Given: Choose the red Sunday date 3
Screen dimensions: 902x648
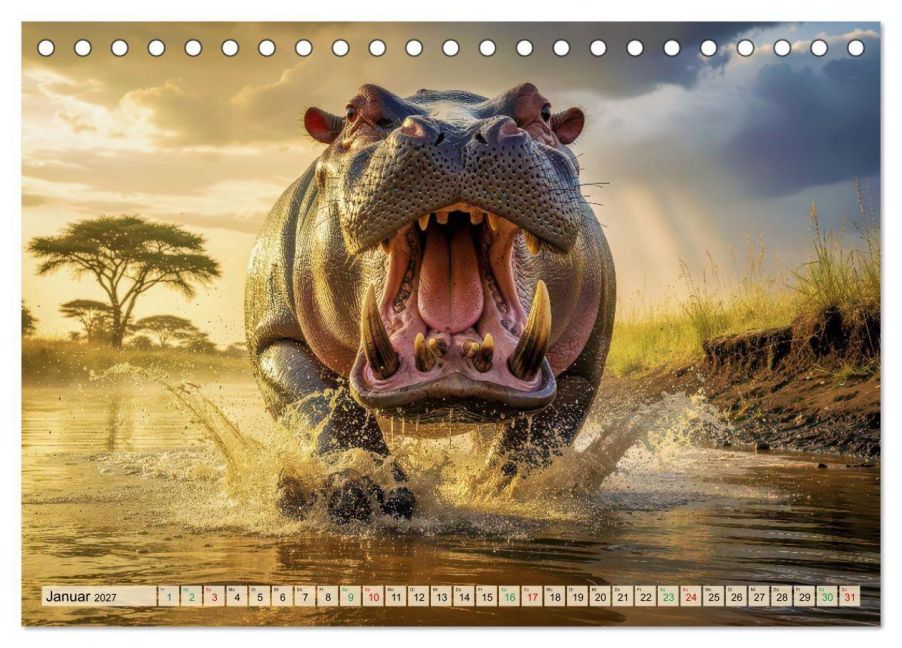Looking at the screenshot, I should [214, 596].
